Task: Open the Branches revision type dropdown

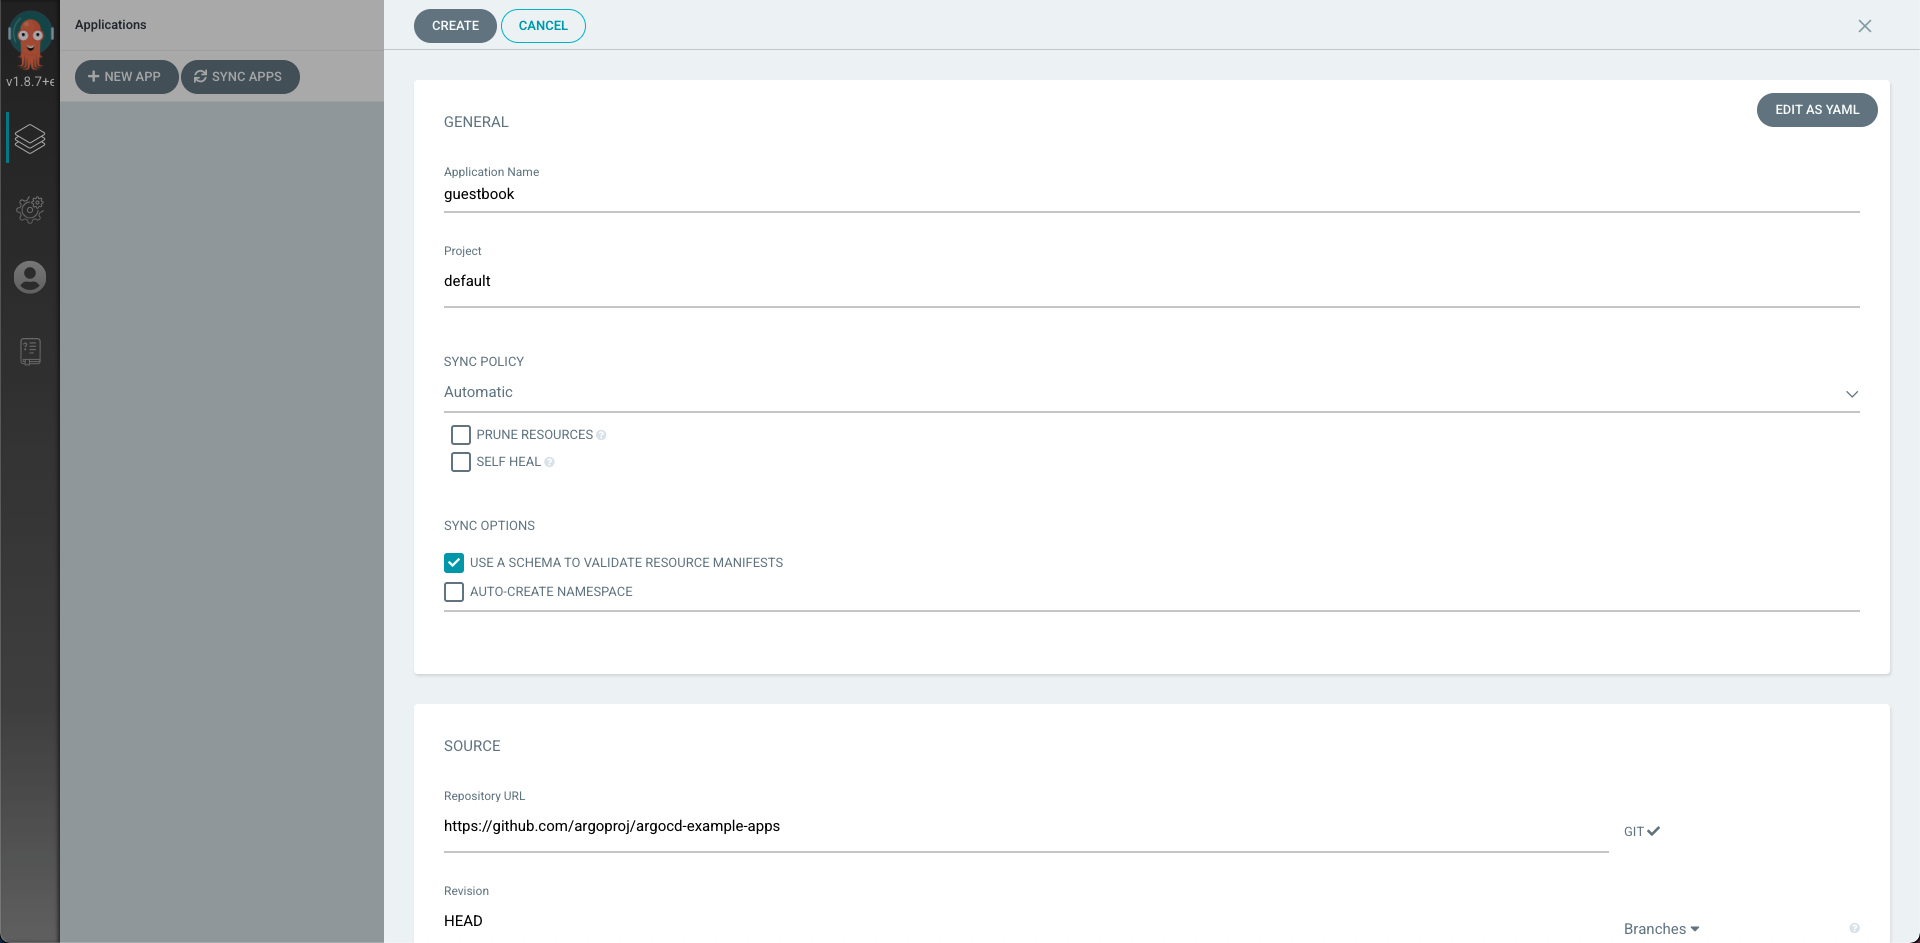Action: pos(1661,929)
